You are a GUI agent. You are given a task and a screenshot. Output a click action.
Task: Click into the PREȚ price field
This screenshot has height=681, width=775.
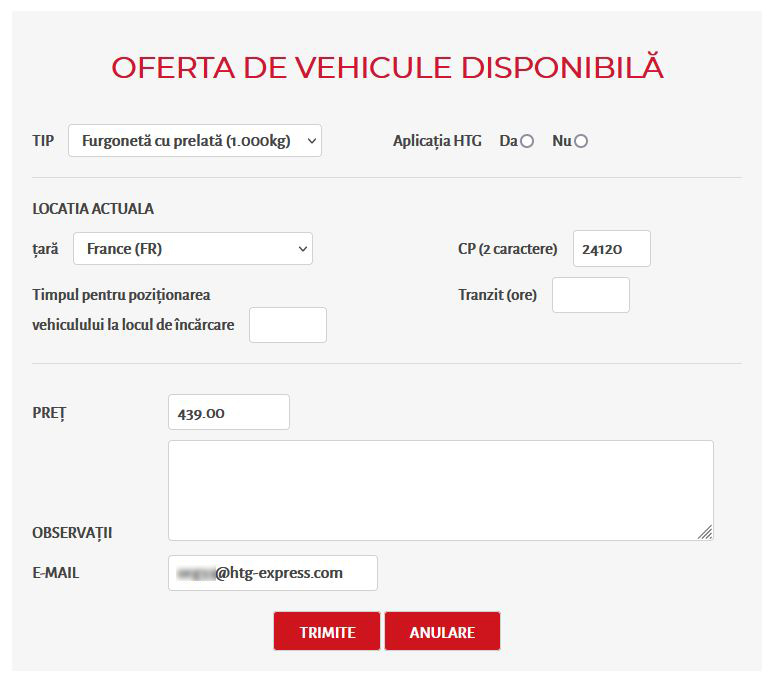point(228,412)
